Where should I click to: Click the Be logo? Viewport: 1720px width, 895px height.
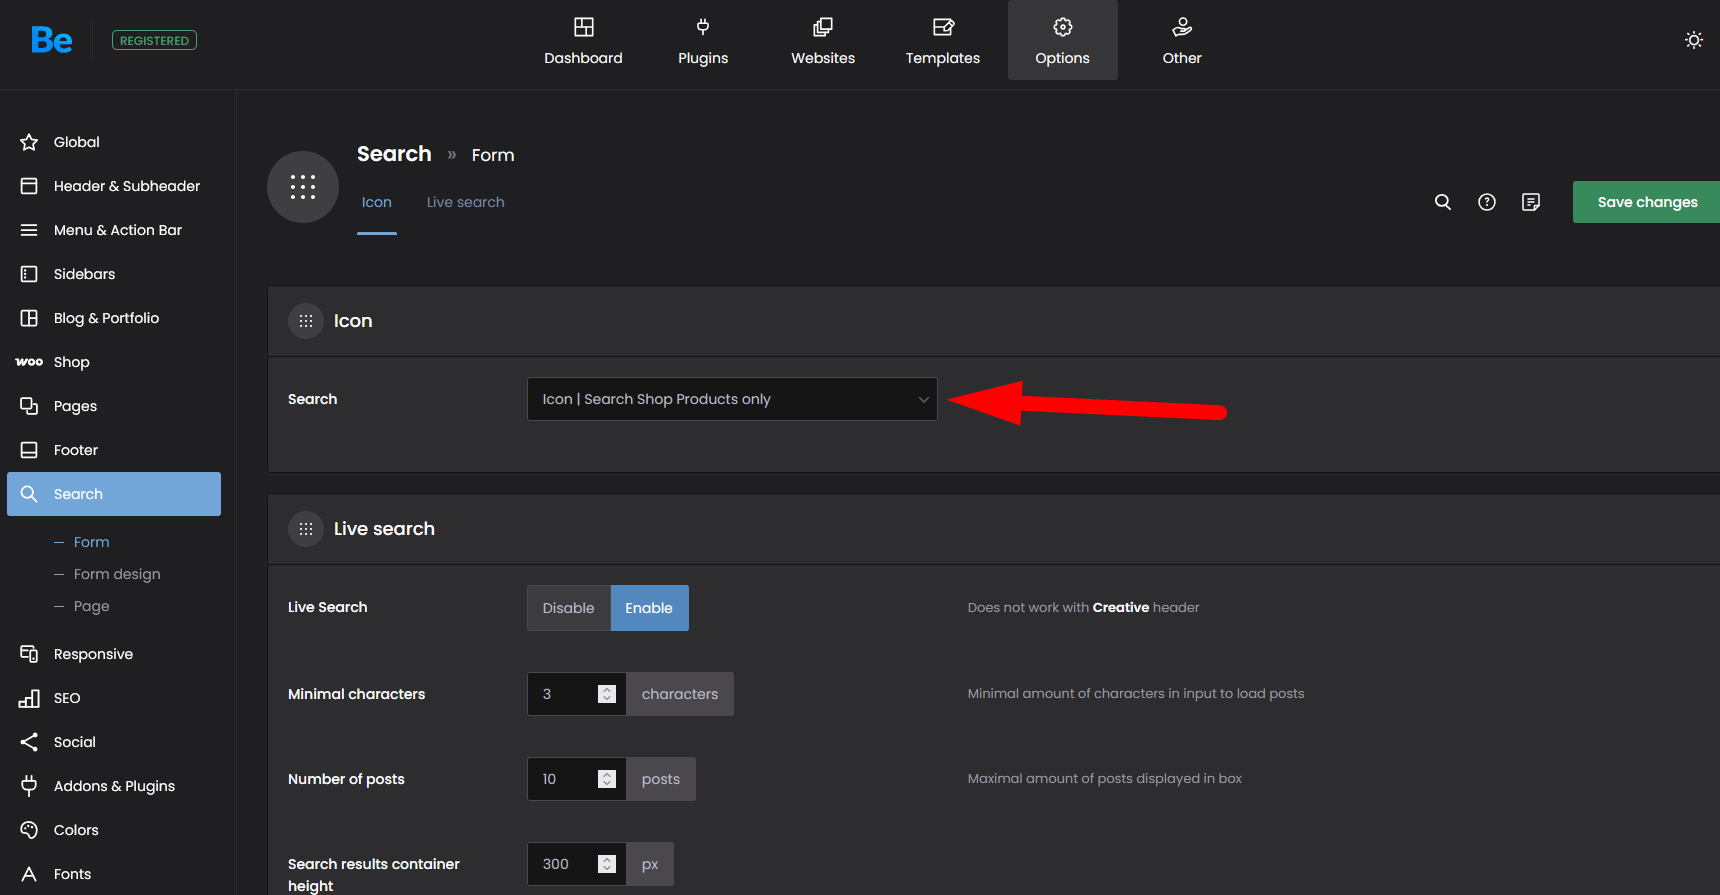51,40
